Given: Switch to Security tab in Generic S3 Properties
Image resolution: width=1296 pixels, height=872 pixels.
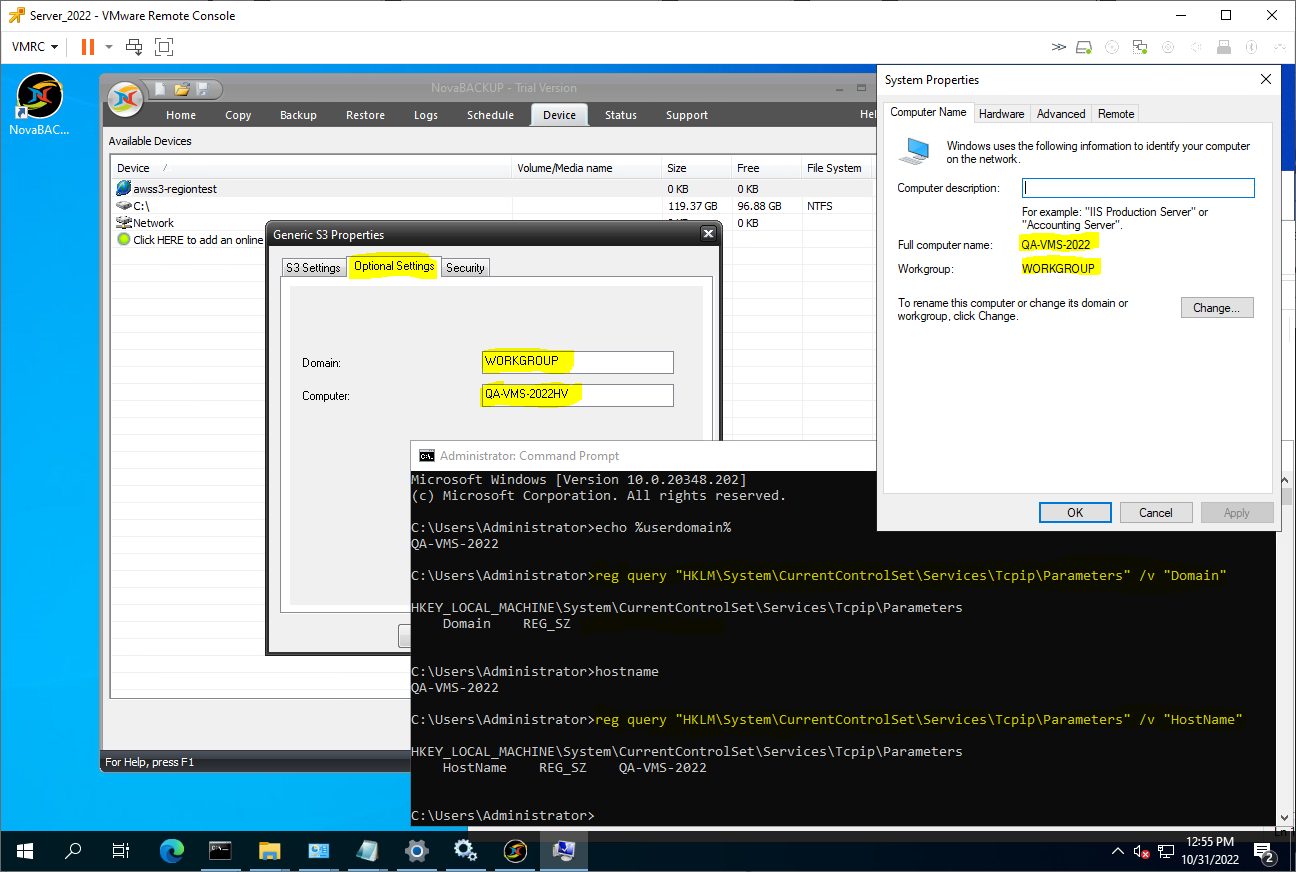Looking at the screenshot, I should coord(465,267).
